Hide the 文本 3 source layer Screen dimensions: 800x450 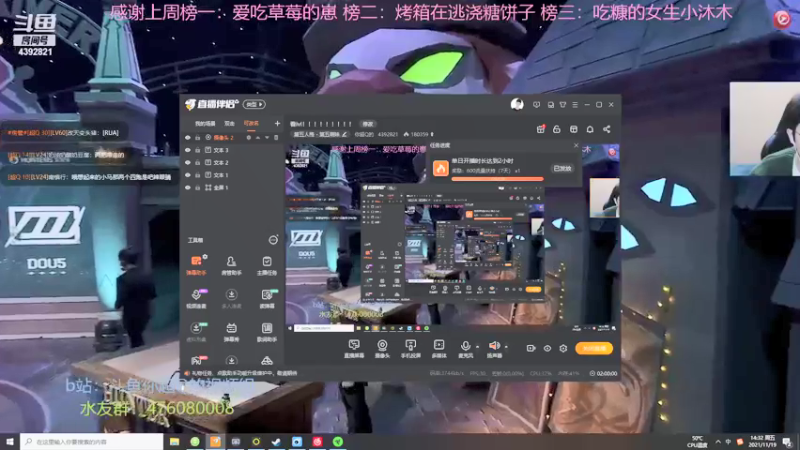tap(188, 150)
